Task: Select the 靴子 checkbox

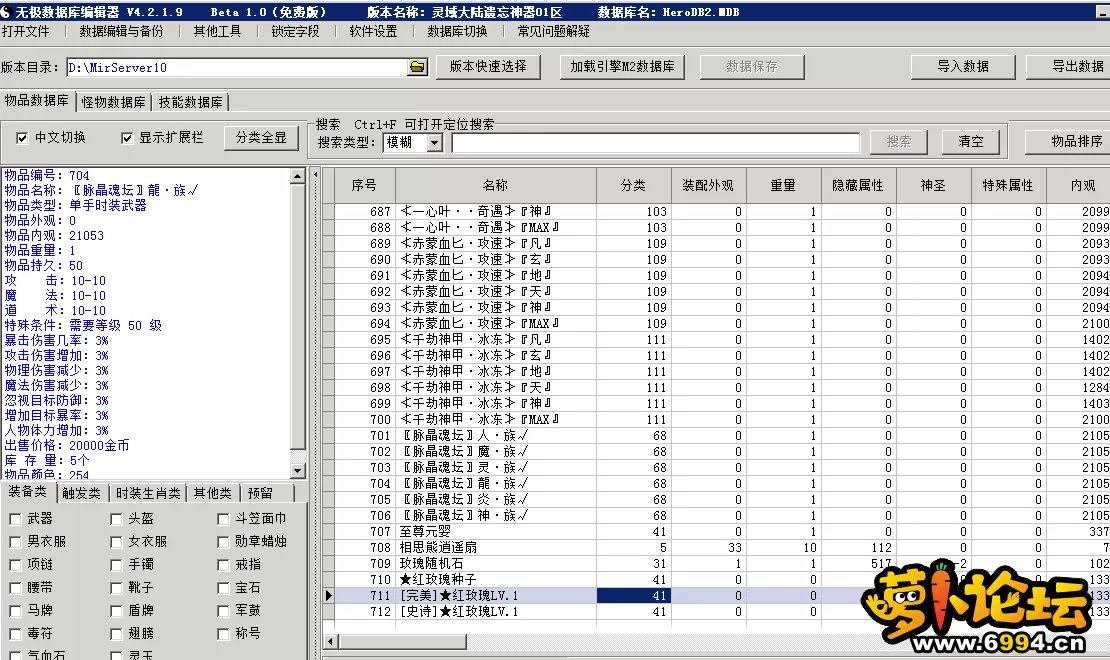Action: click(116, 588)
